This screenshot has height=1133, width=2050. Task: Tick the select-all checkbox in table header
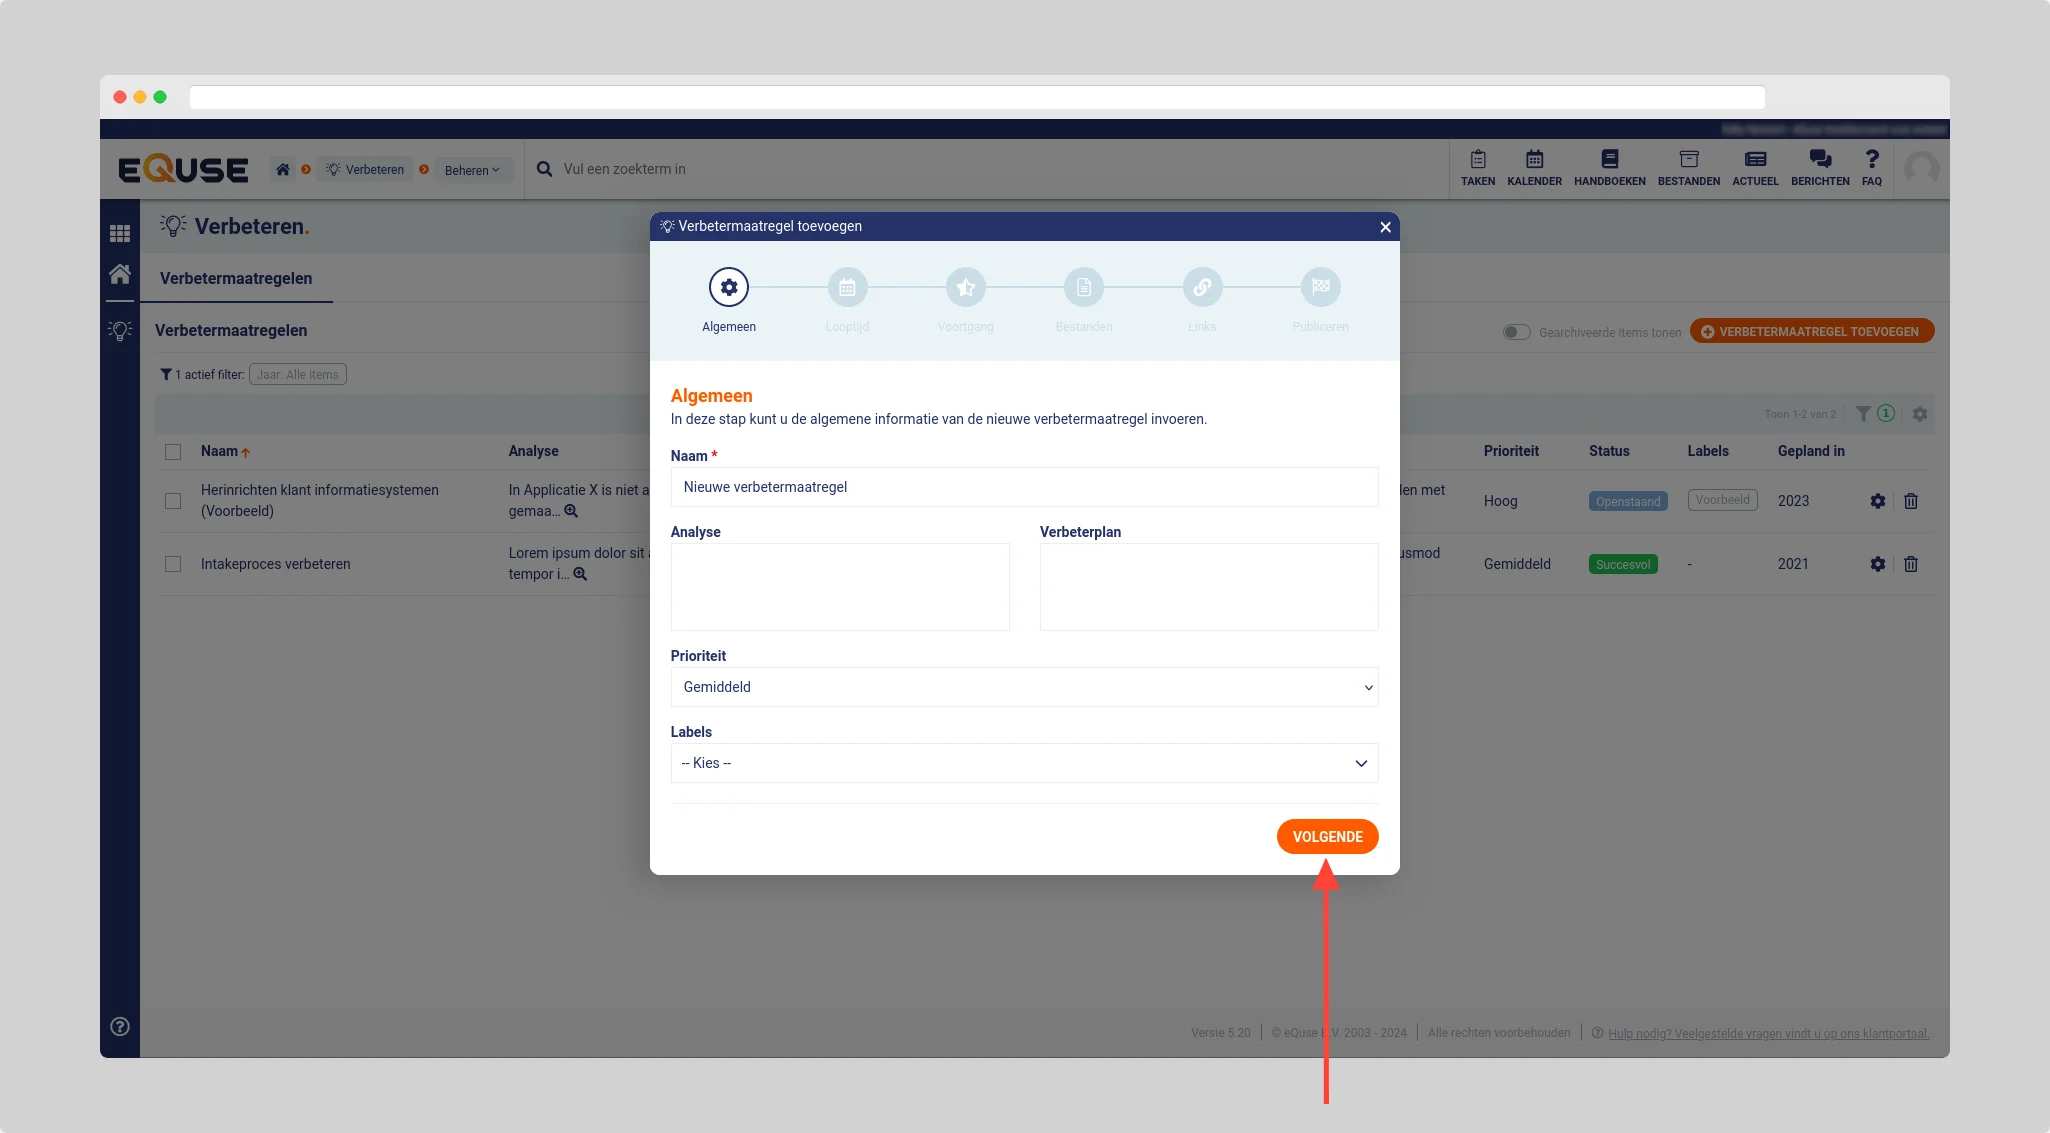(x=173, y=452)
